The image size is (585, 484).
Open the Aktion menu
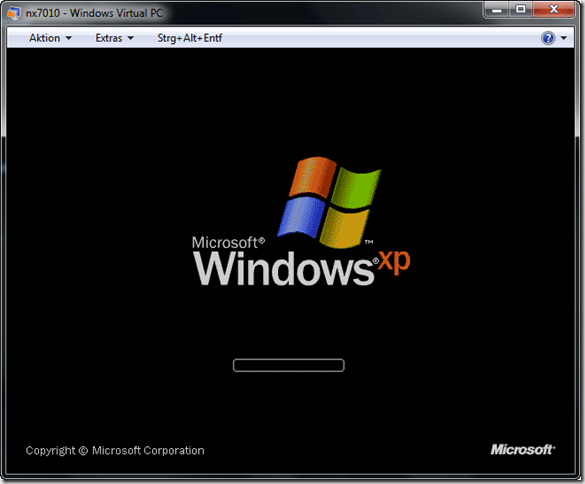pos(50,38)
